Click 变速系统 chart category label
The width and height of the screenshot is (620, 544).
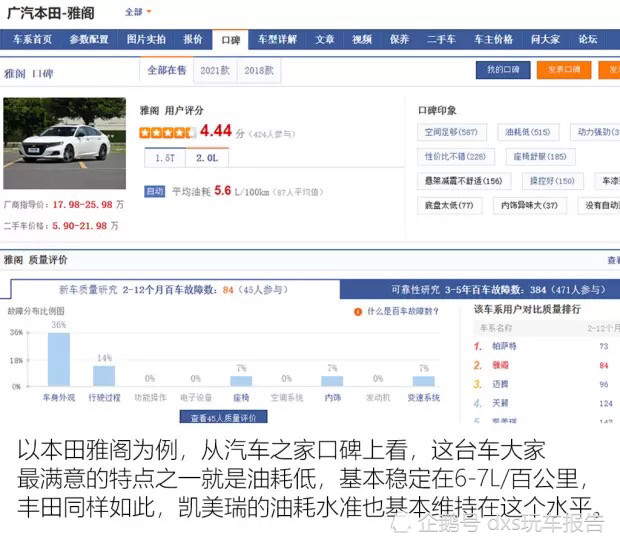coord(424,398)
